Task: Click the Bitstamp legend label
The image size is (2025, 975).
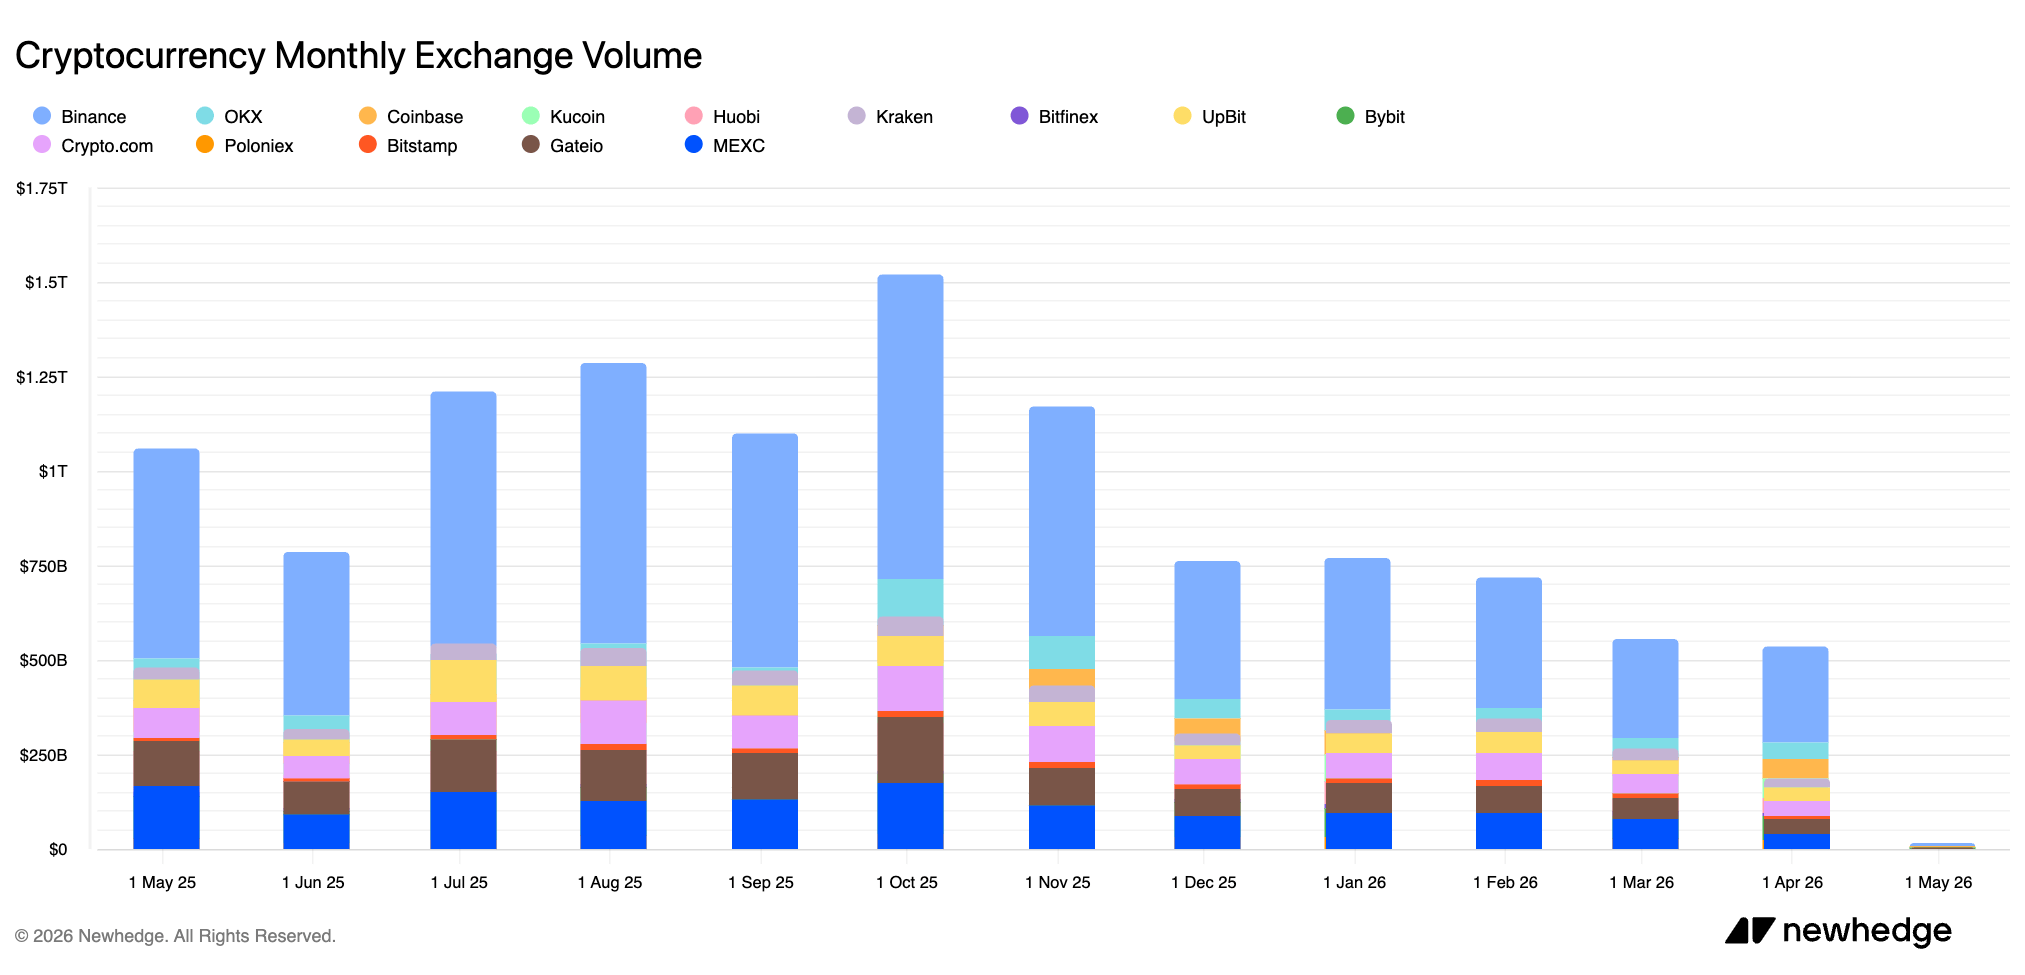Action: 422,146
